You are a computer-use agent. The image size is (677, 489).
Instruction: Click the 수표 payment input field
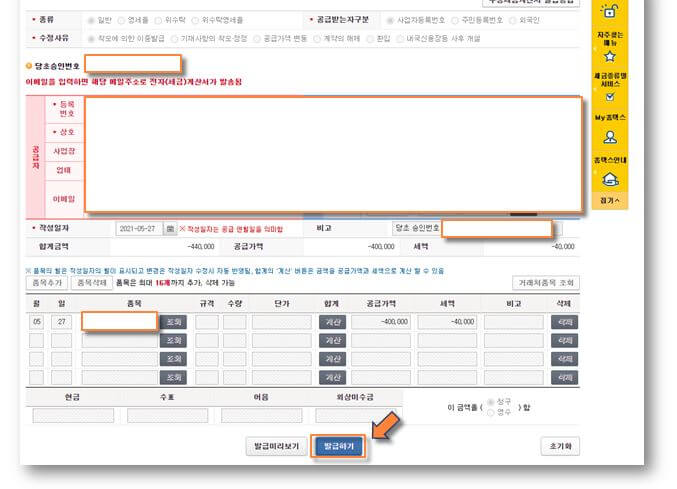[x=168, y=416]
